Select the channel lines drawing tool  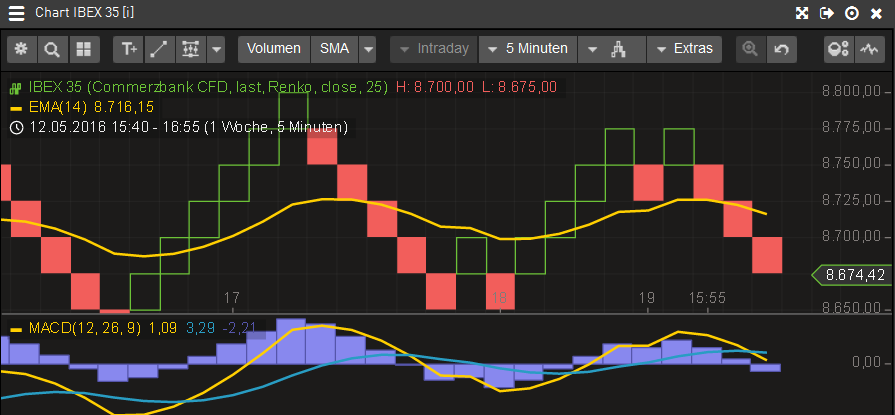pyautogui.click(x=190, y=48)
